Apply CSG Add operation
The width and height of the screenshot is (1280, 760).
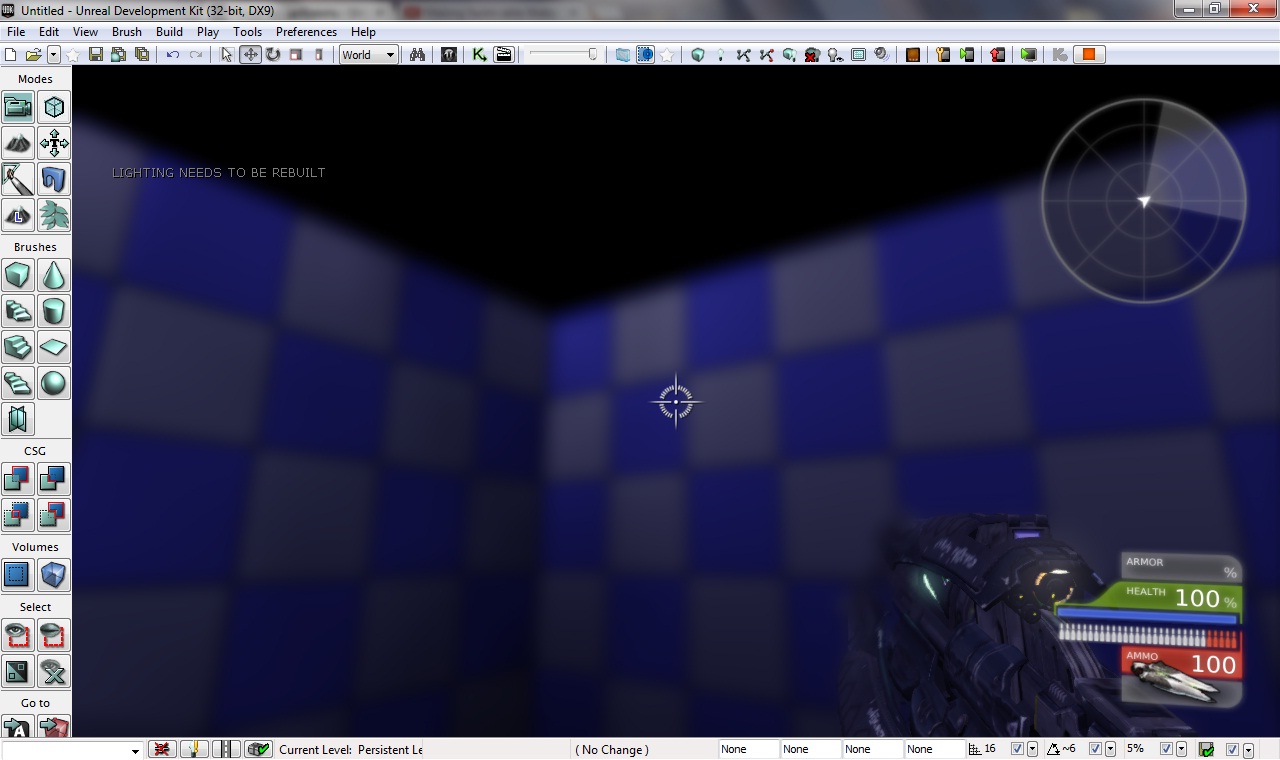(x=18, y=479)
